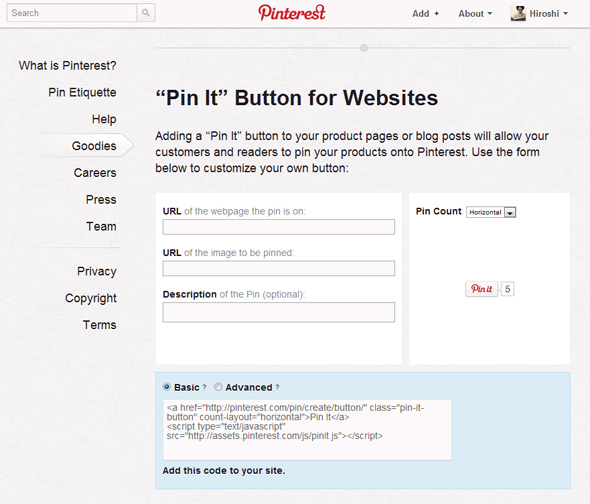Click the red Pin it button preview
Screen dimensions: 590x504
(x=481, y=289)
